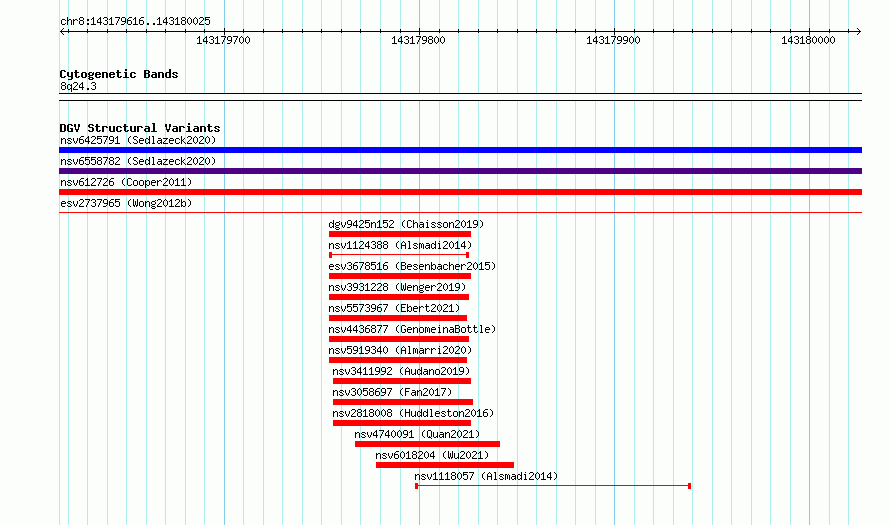Click the nsv3931228 (Wenger2019) variant label
This screenshot has width=890, height=525.
(397, 287)
